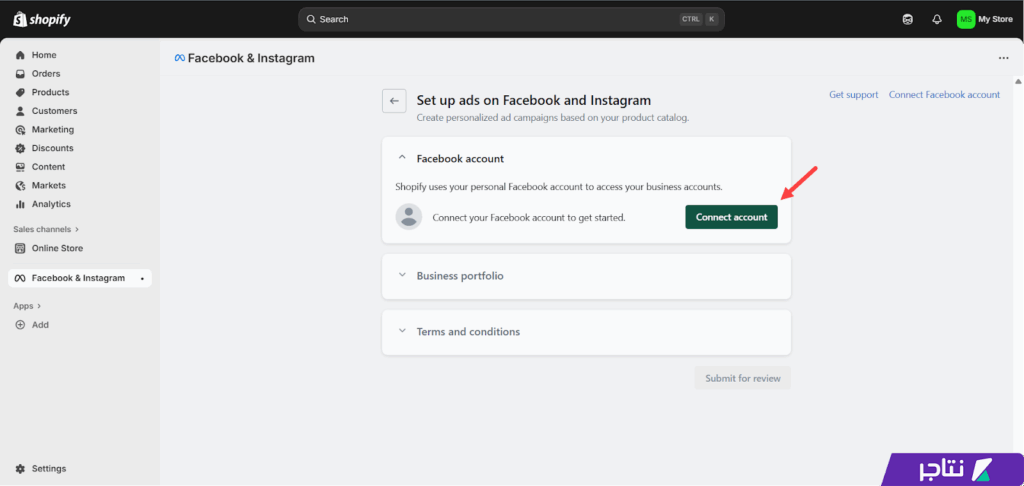Viewport: 1024px width, 486px height.
Task: Click the Connect Facebook account link
Action: pos(944,95)
